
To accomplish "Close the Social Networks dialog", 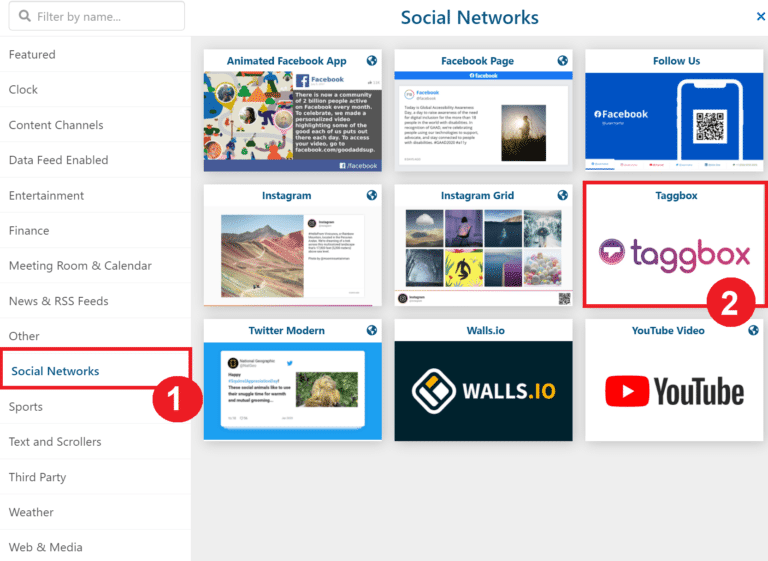I will click(760, 17).
